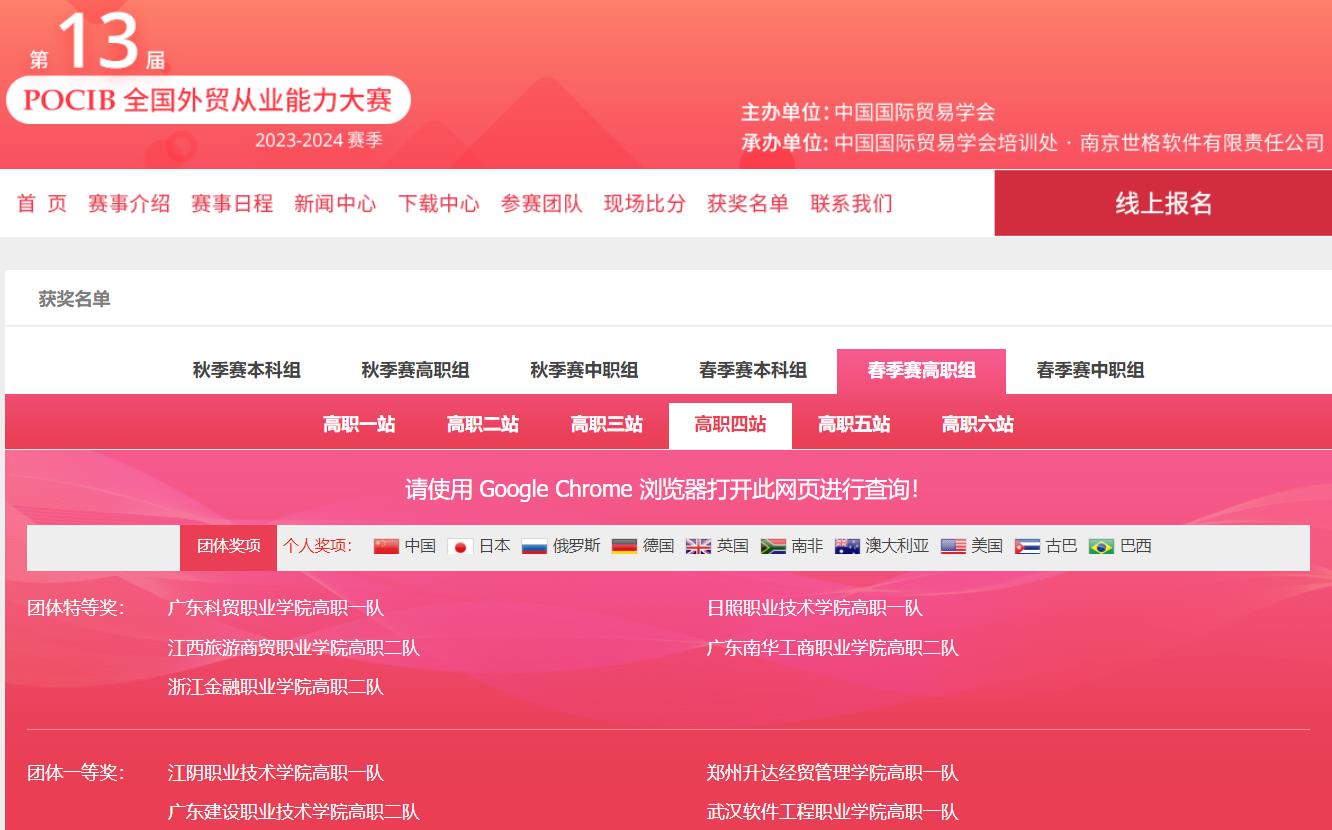The width and height of the screenshot is (1332, 830).
Task: Click the UK flag icon
Action: [x=698, y=546]
